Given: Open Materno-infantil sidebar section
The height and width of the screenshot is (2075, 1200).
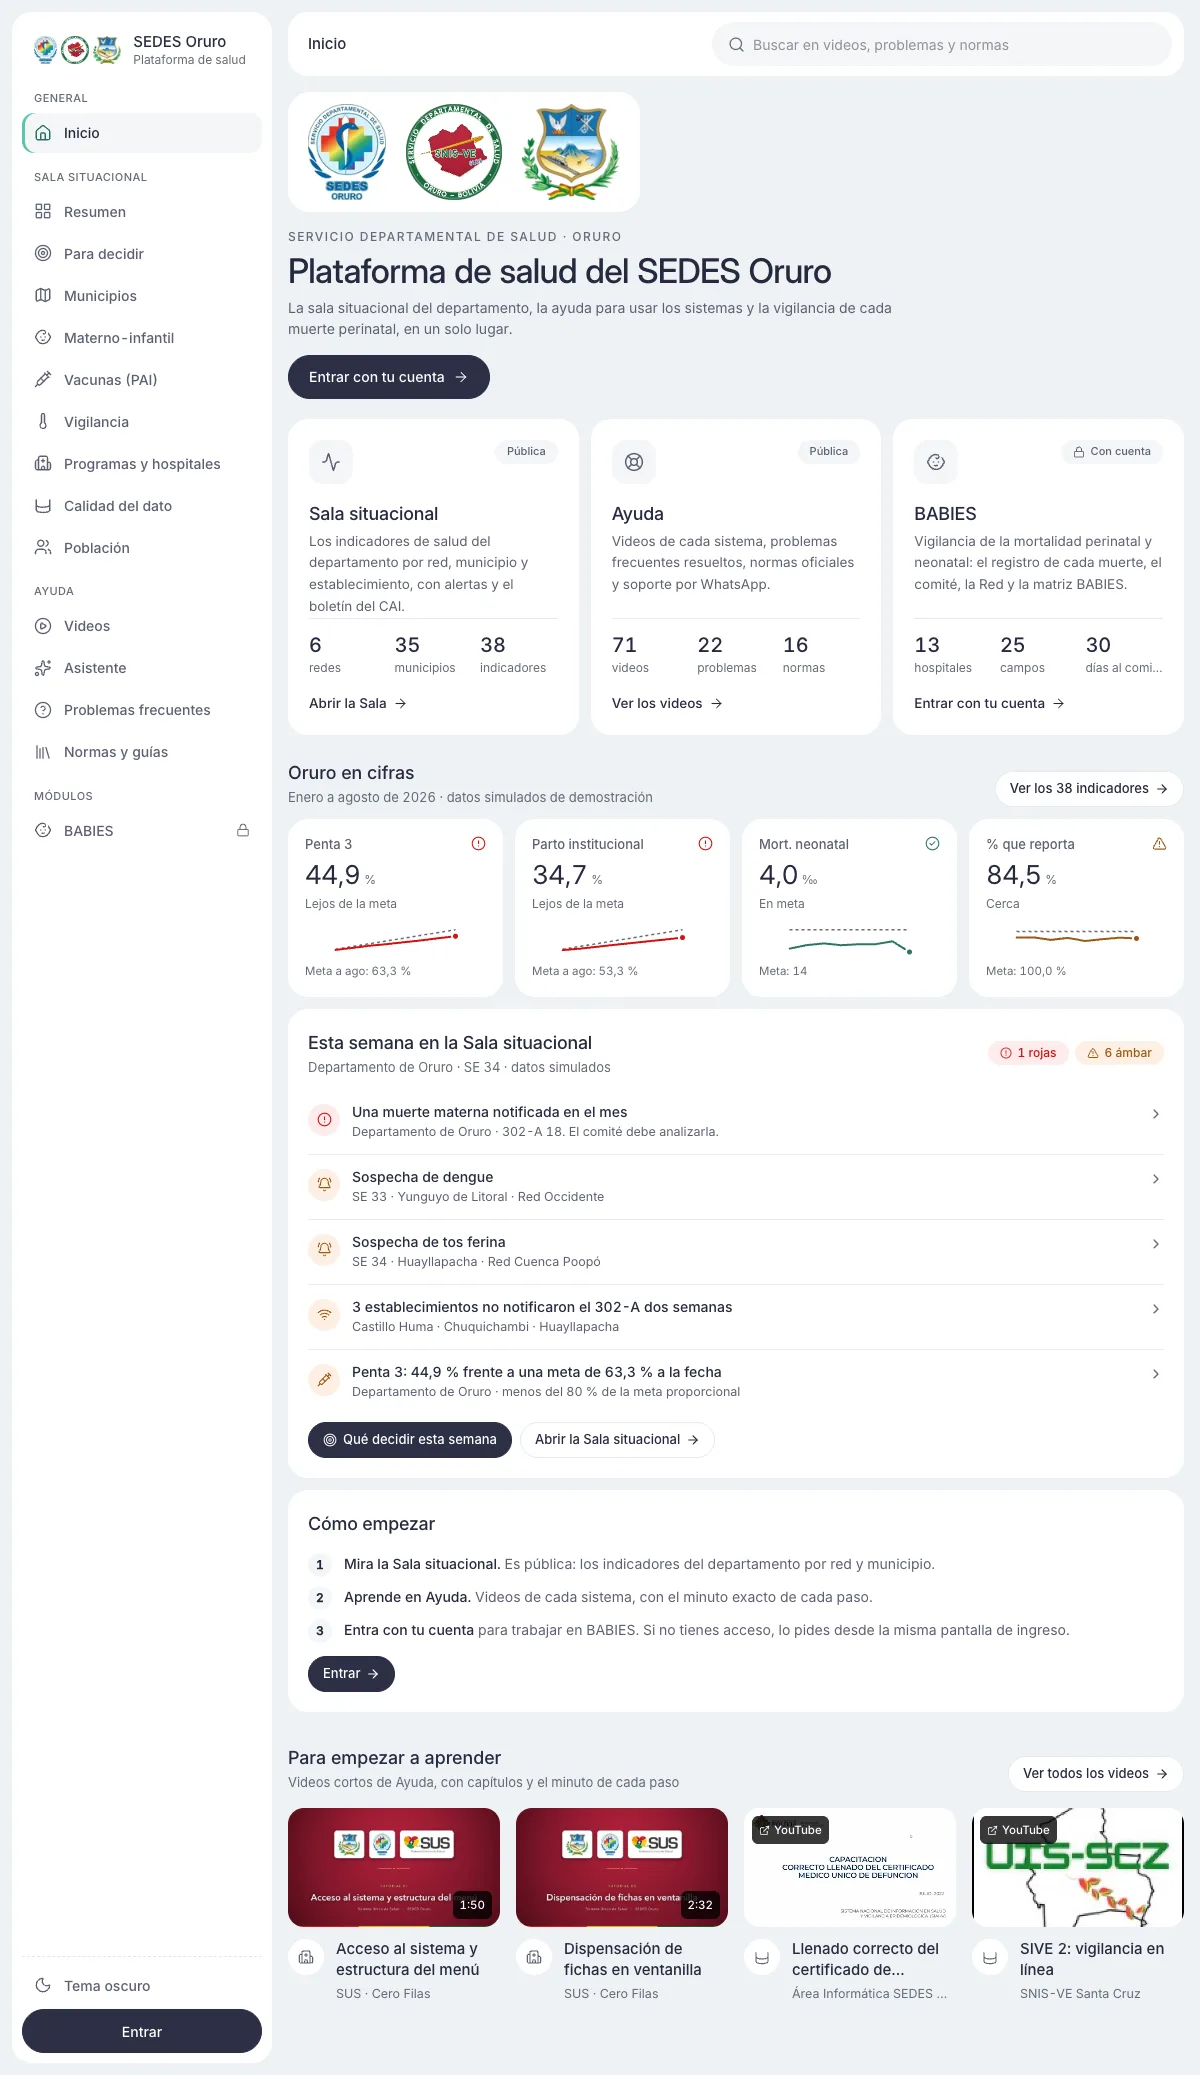Looking at the screenshot, I should click(x=142, y=338).
